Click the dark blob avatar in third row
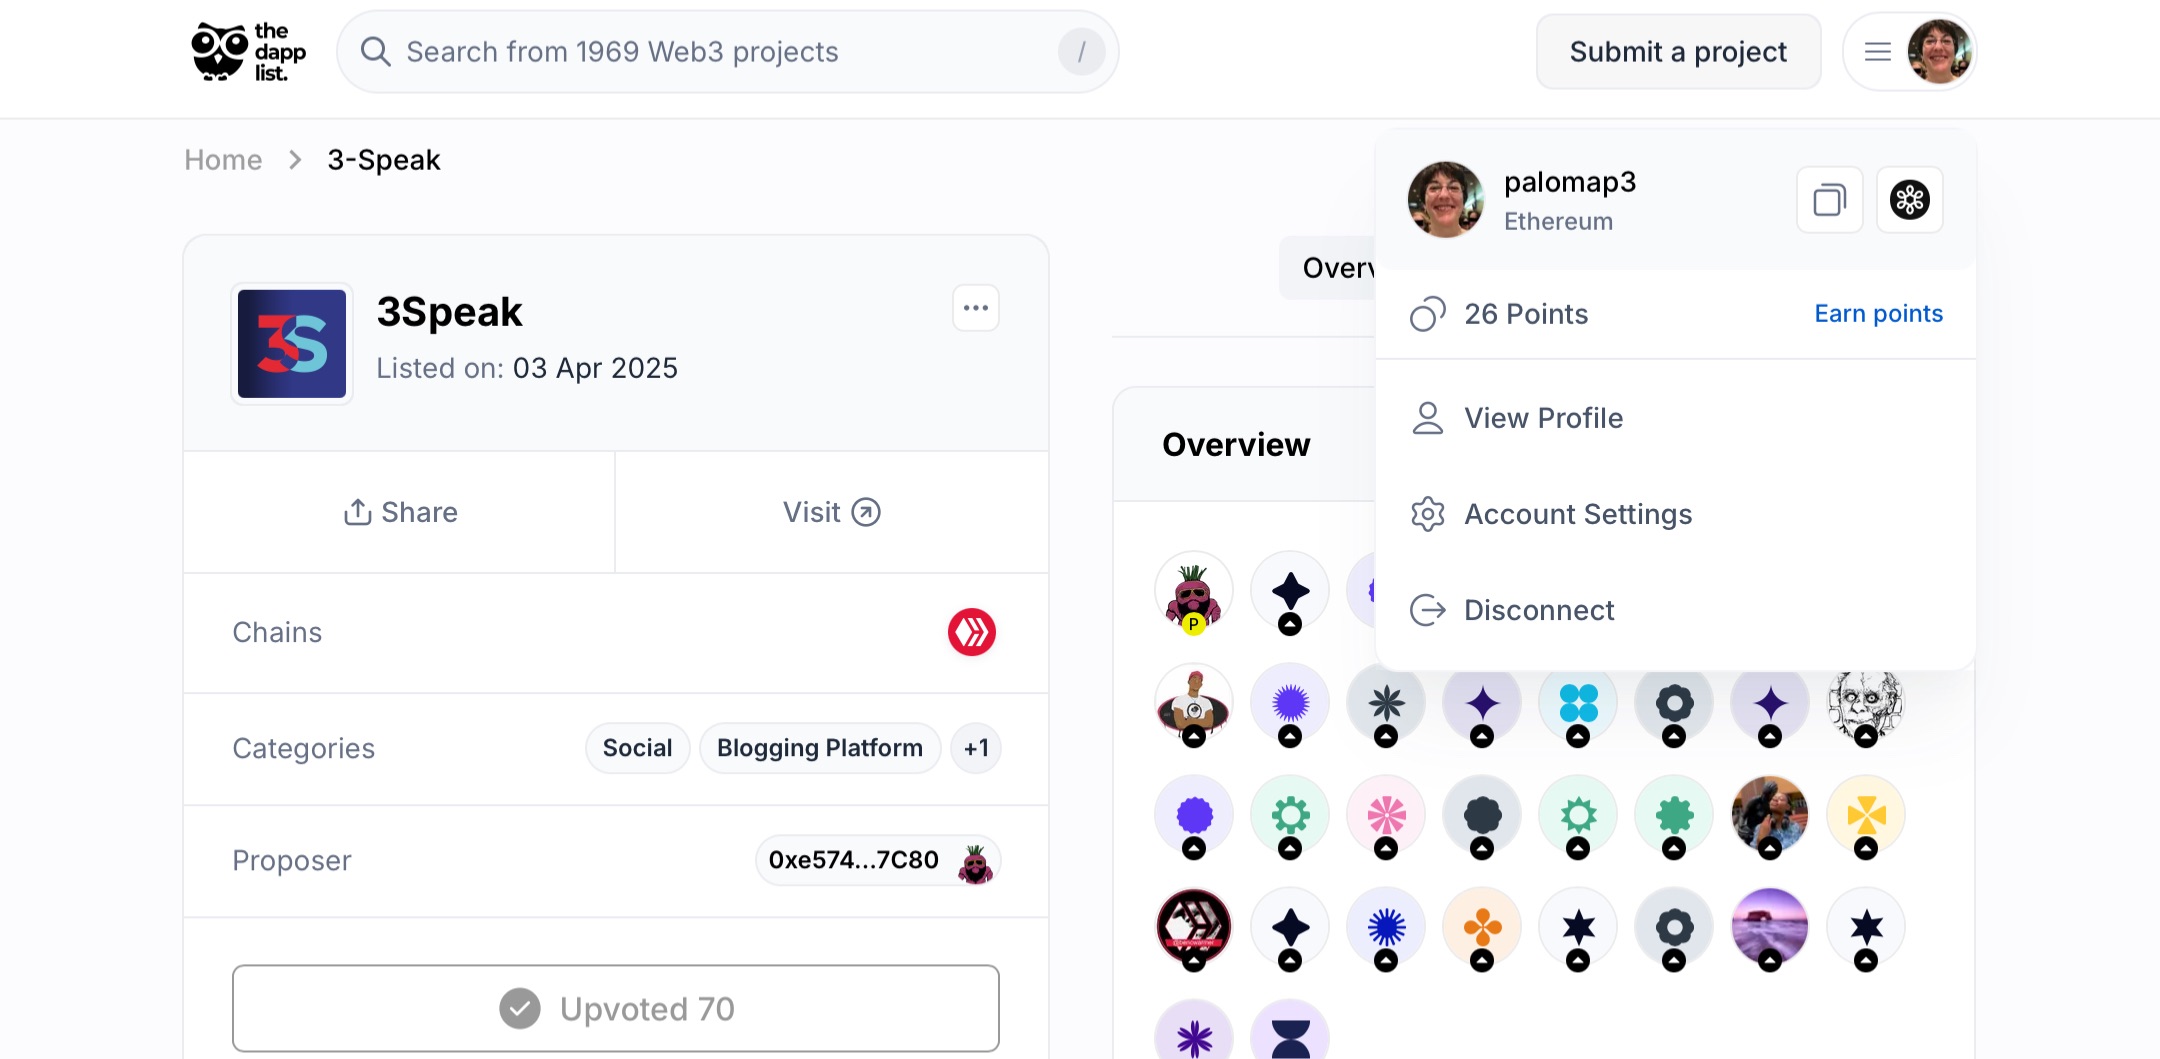Image resolution: width=2160 pixels, height=1059 pixels. click(1482, 816)
